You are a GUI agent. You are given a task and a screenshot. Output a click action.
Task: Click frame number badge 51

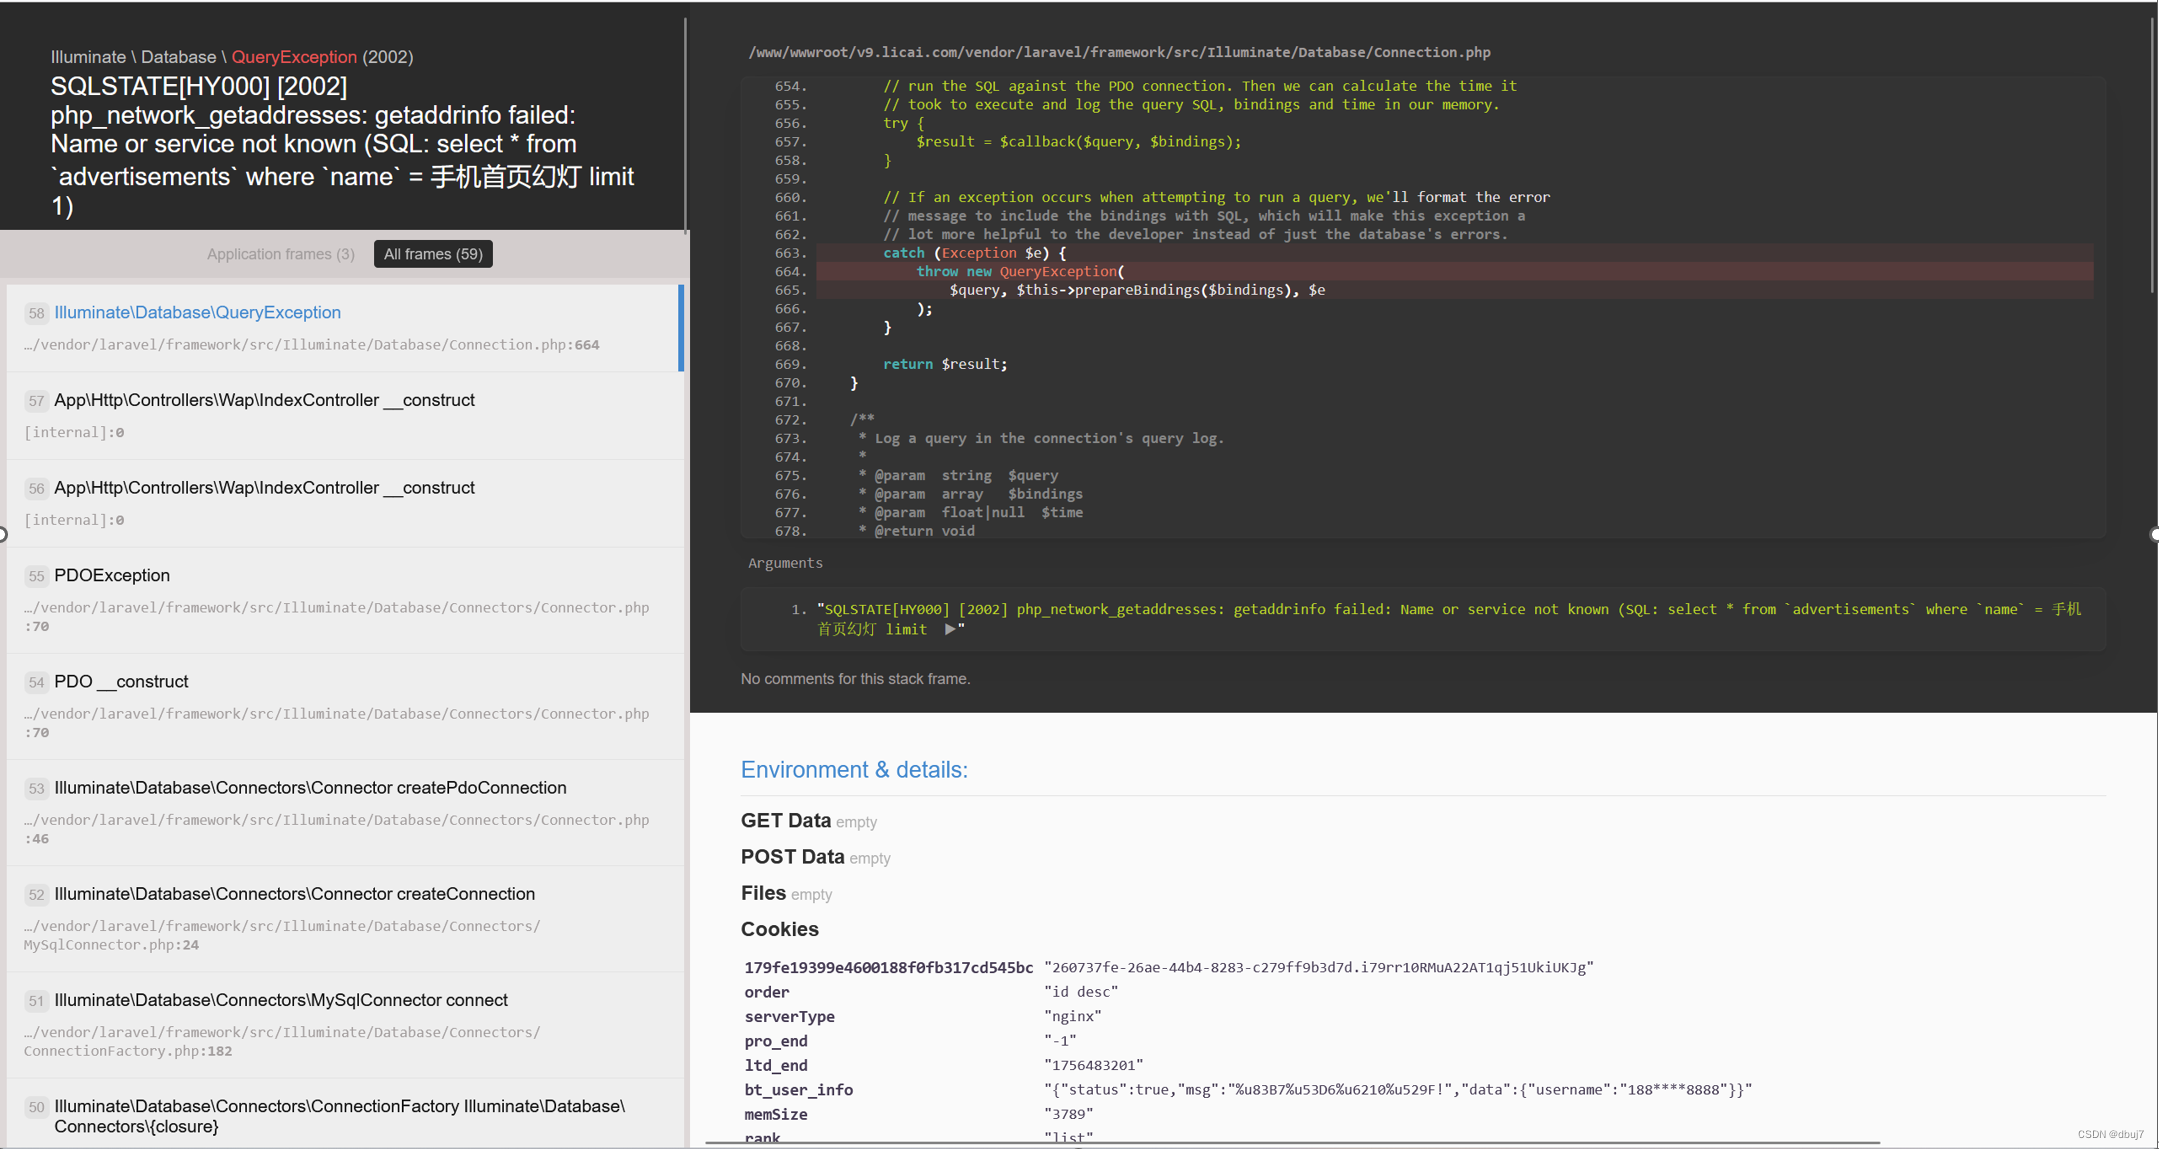(x=36, y=1000)
